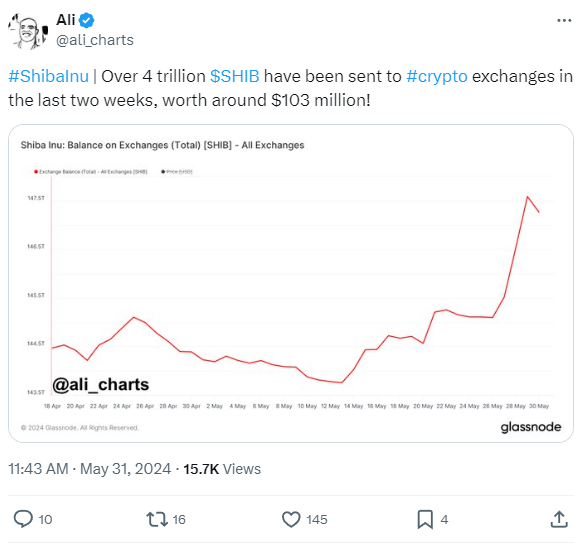This screenshot has height=545, width=587.
Task: Open the $SHIB cashtag link
Action: (x=235, y=76)
